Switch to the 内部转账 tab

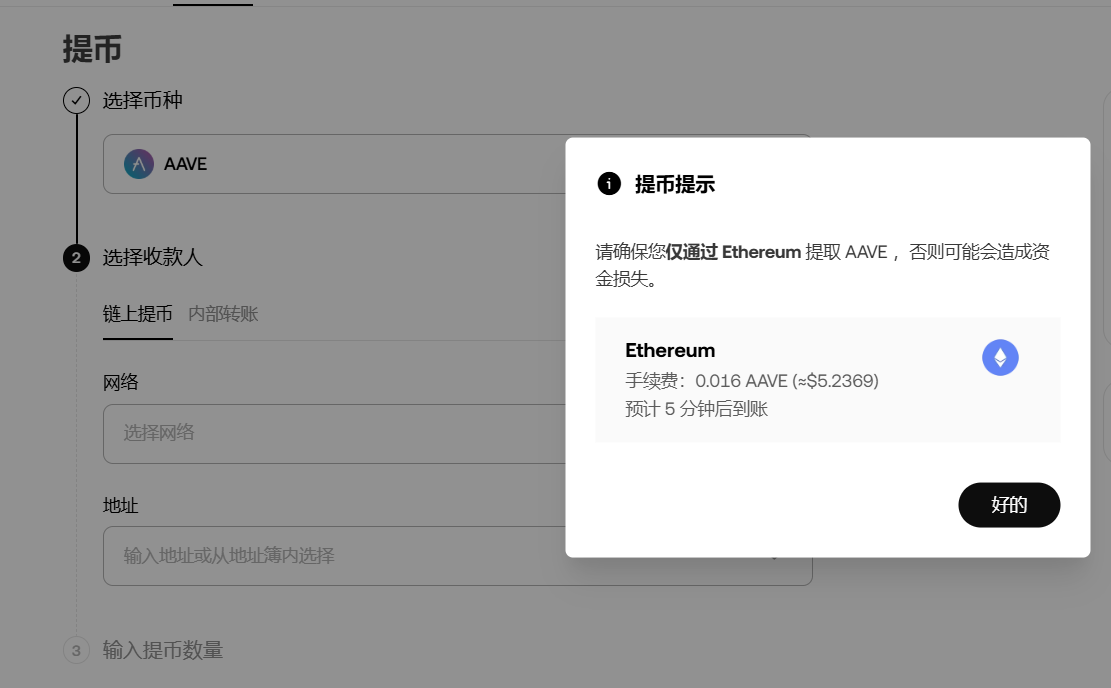tap(223, 314)
